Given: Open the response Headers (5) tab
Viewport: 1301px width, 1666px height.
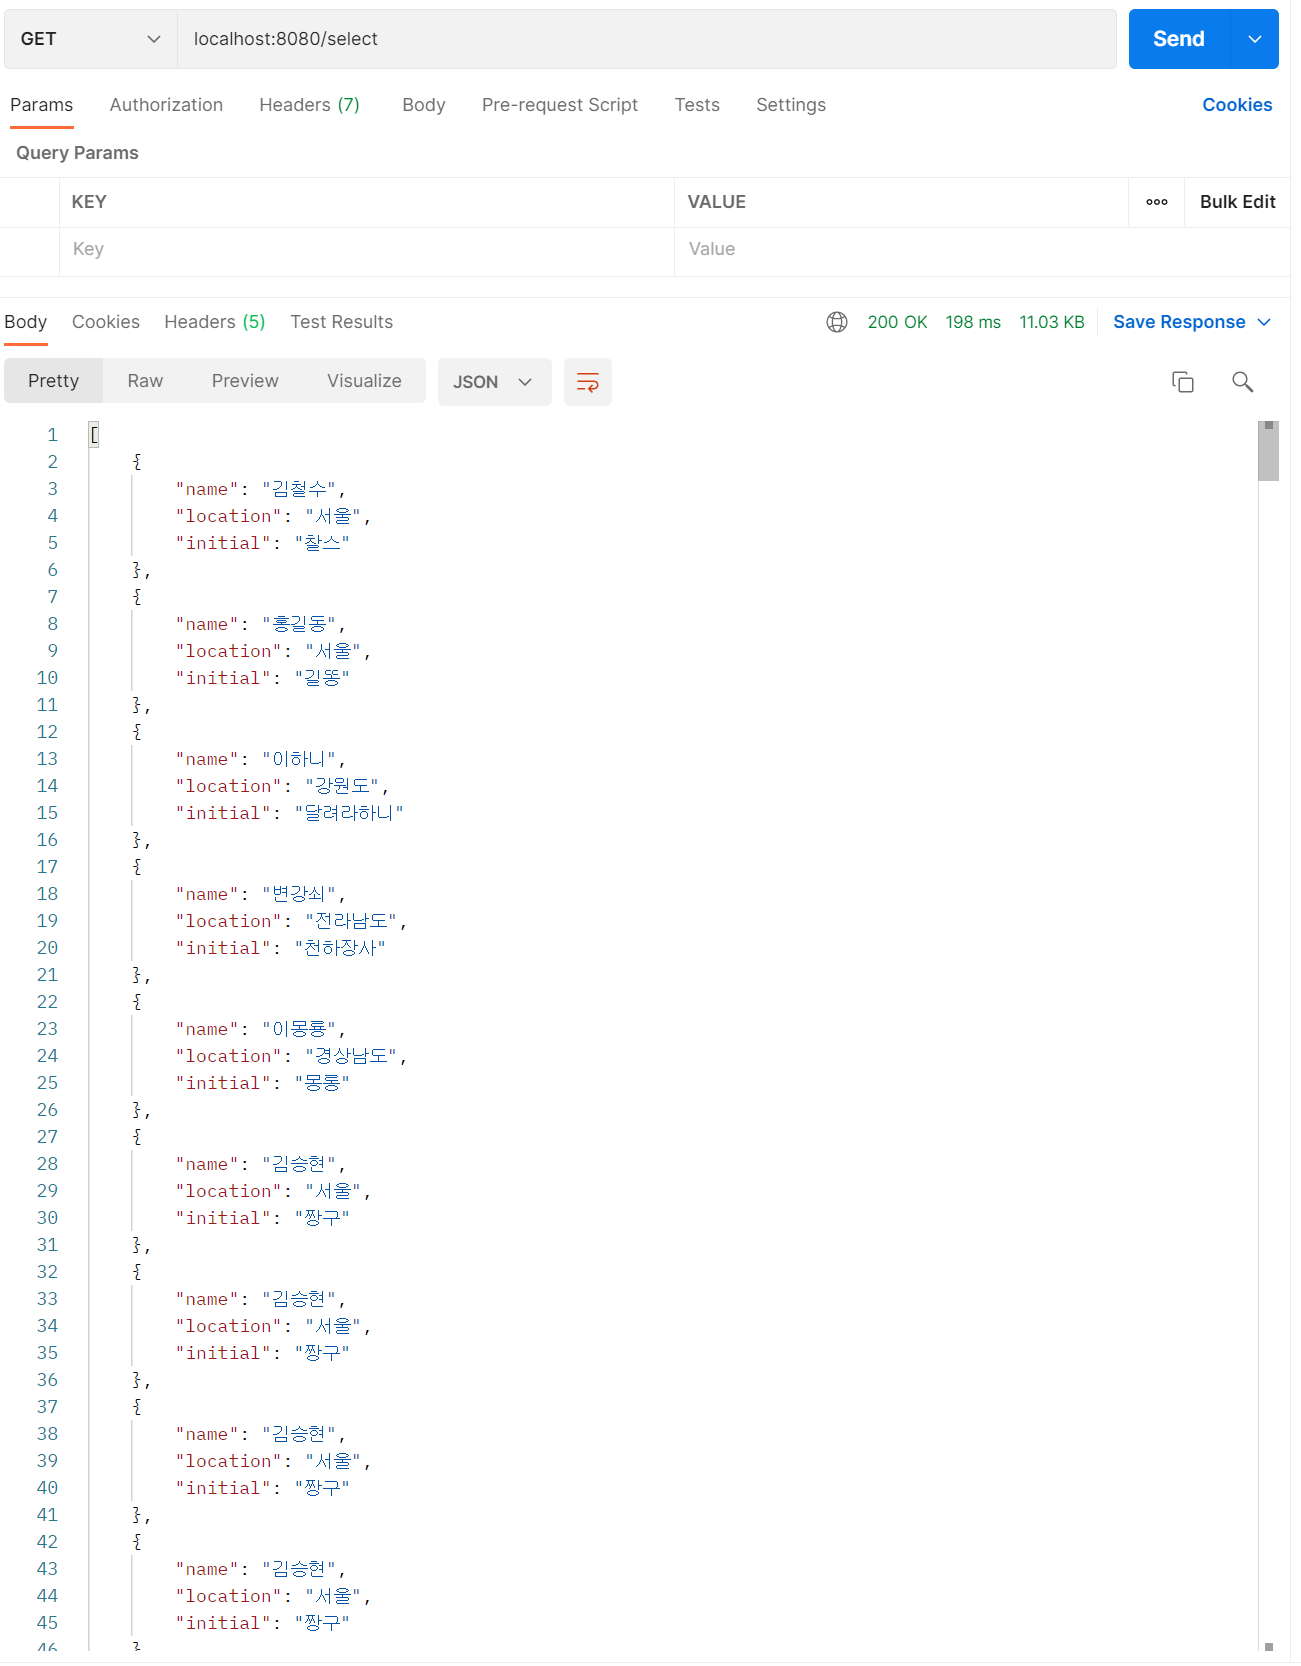Looking at the screenshot, I should 215,322.
